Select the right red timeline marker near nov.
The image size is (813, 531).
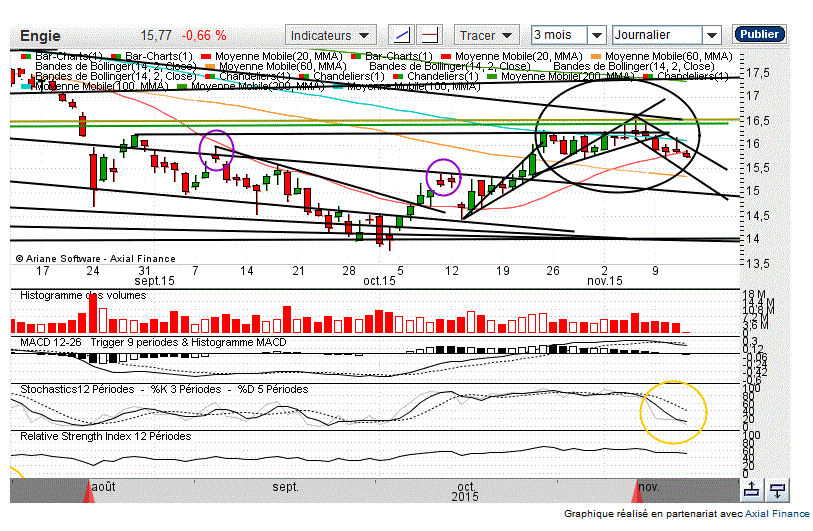point(638,489)
